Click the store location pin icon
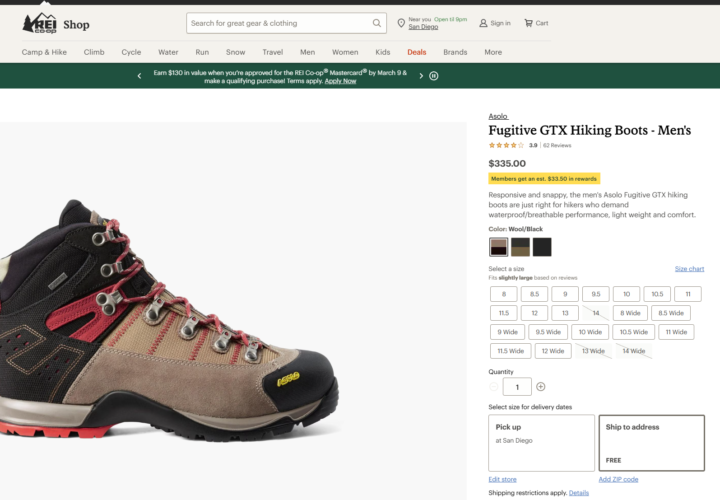Viewport: 720px width, 500px height. [x=401, y=23]
